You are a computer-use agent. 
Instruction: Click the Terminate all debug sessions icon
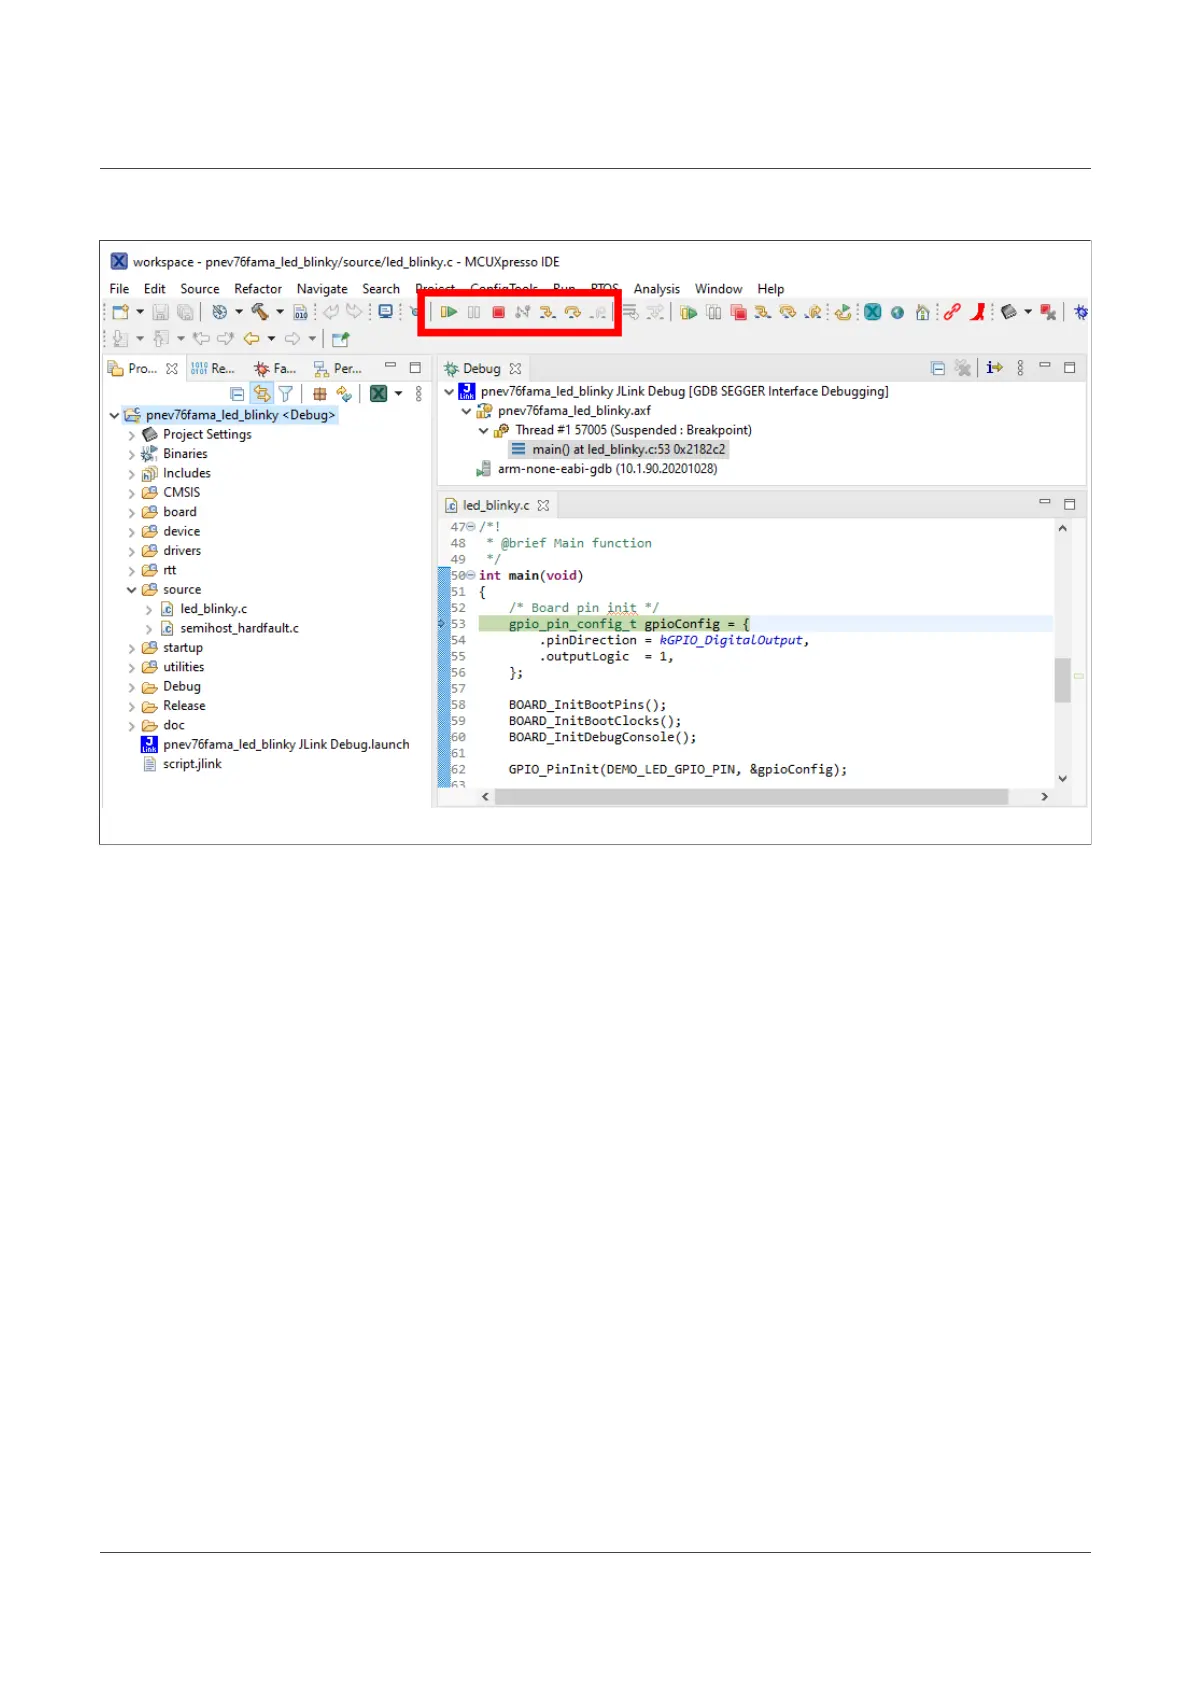pos(738,312)
